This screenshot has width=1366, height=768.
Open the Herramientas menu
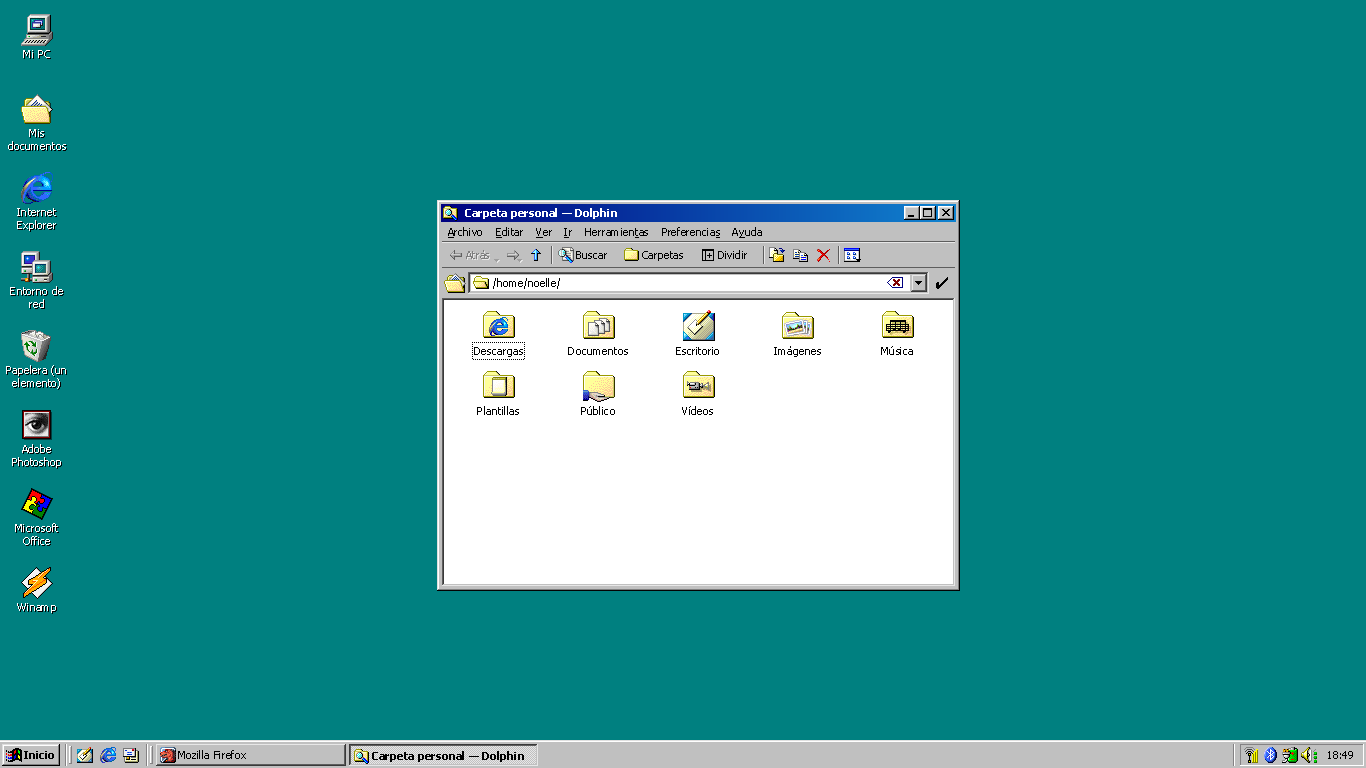tap(616, 232)
